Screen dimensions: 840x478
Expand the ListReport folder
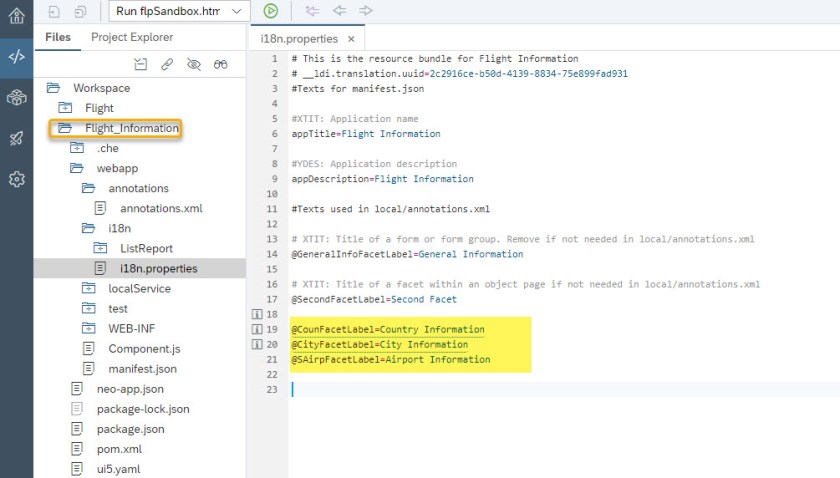(146, 248)
